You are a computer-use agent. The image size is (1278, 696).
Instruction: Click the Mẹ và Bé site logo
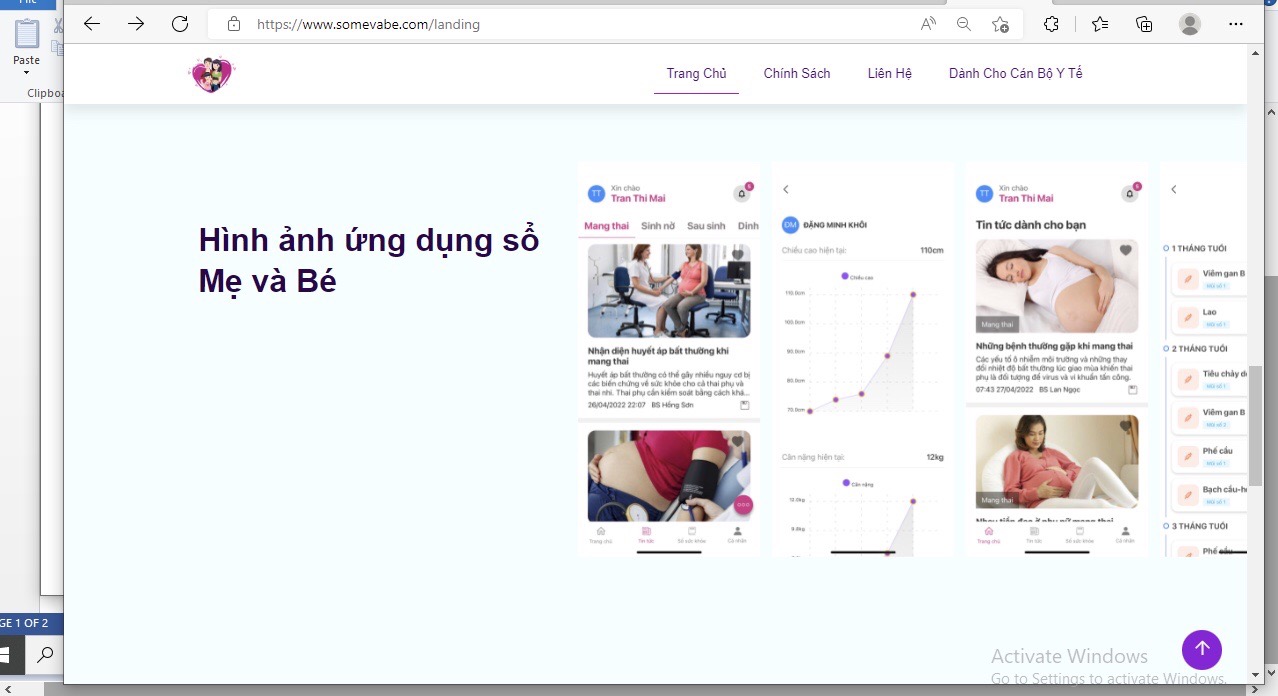point(211,74)
